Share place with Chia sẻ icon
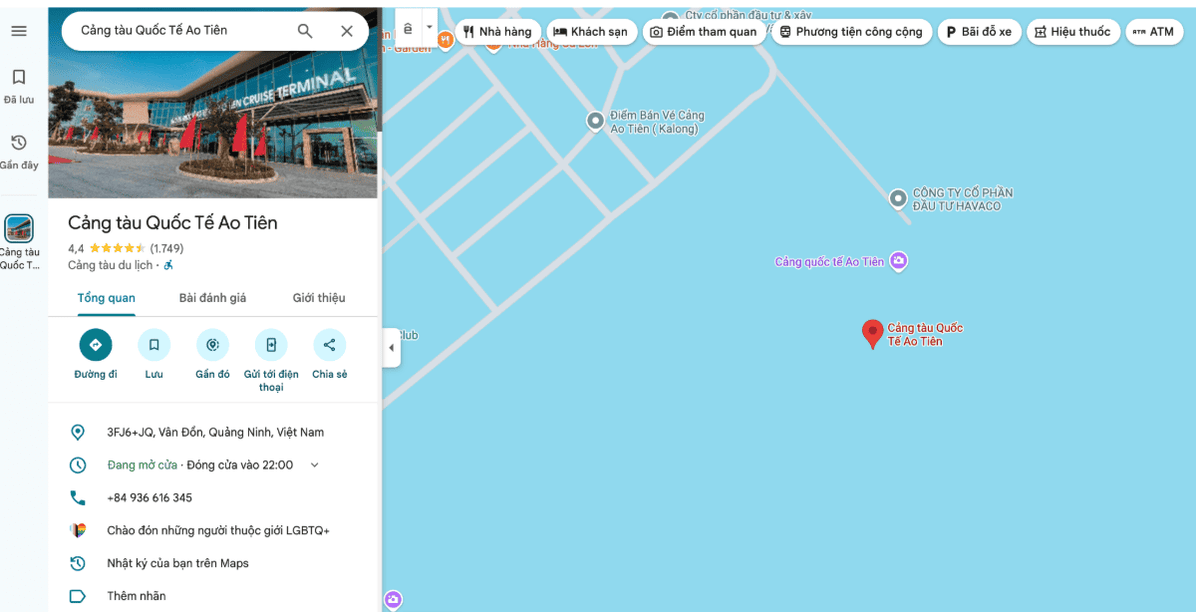Image resolution: width=1200 pixels, height=612 pixels. [x=329, y=345]
